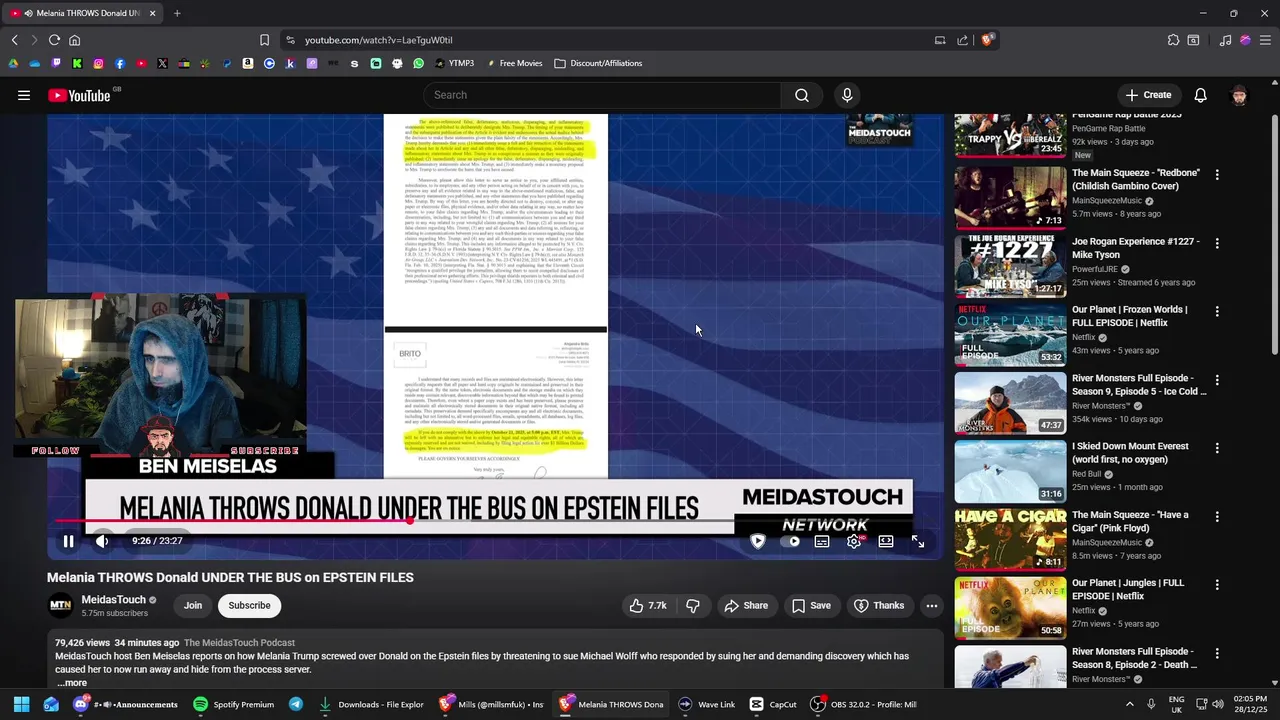Open the MeidasTouch channel name link
1280x720 pixels.
coord(114,600)
